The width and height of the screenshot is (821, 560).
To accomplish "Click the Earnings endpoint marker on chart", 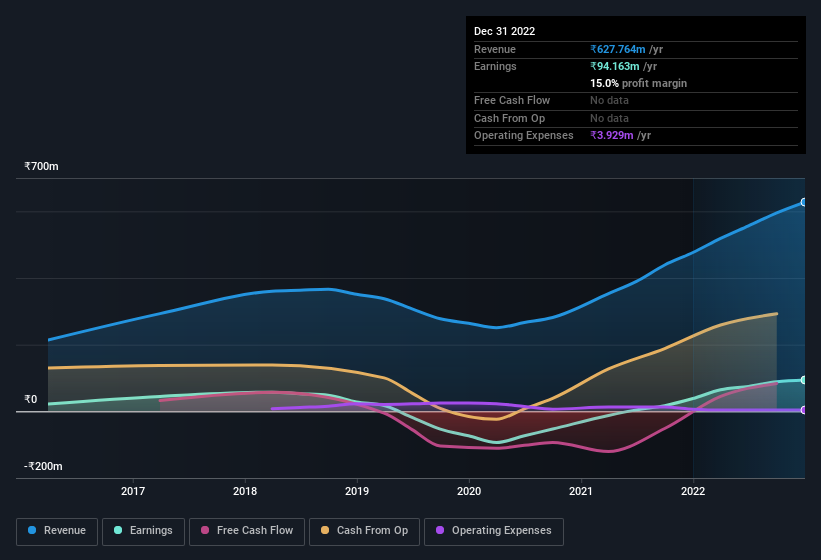I will coord(803,380).
